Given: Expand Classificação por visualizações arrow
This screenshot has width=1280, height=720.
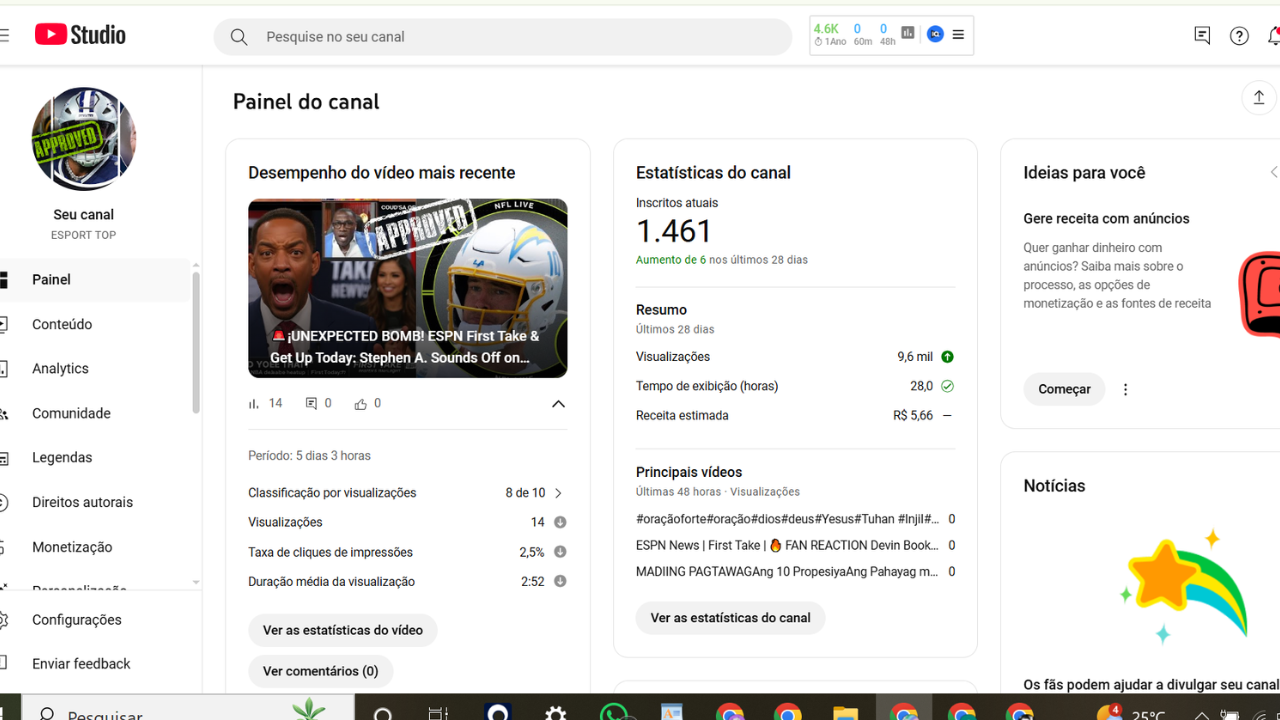Looking at the screenshot, I should (558, 493).
